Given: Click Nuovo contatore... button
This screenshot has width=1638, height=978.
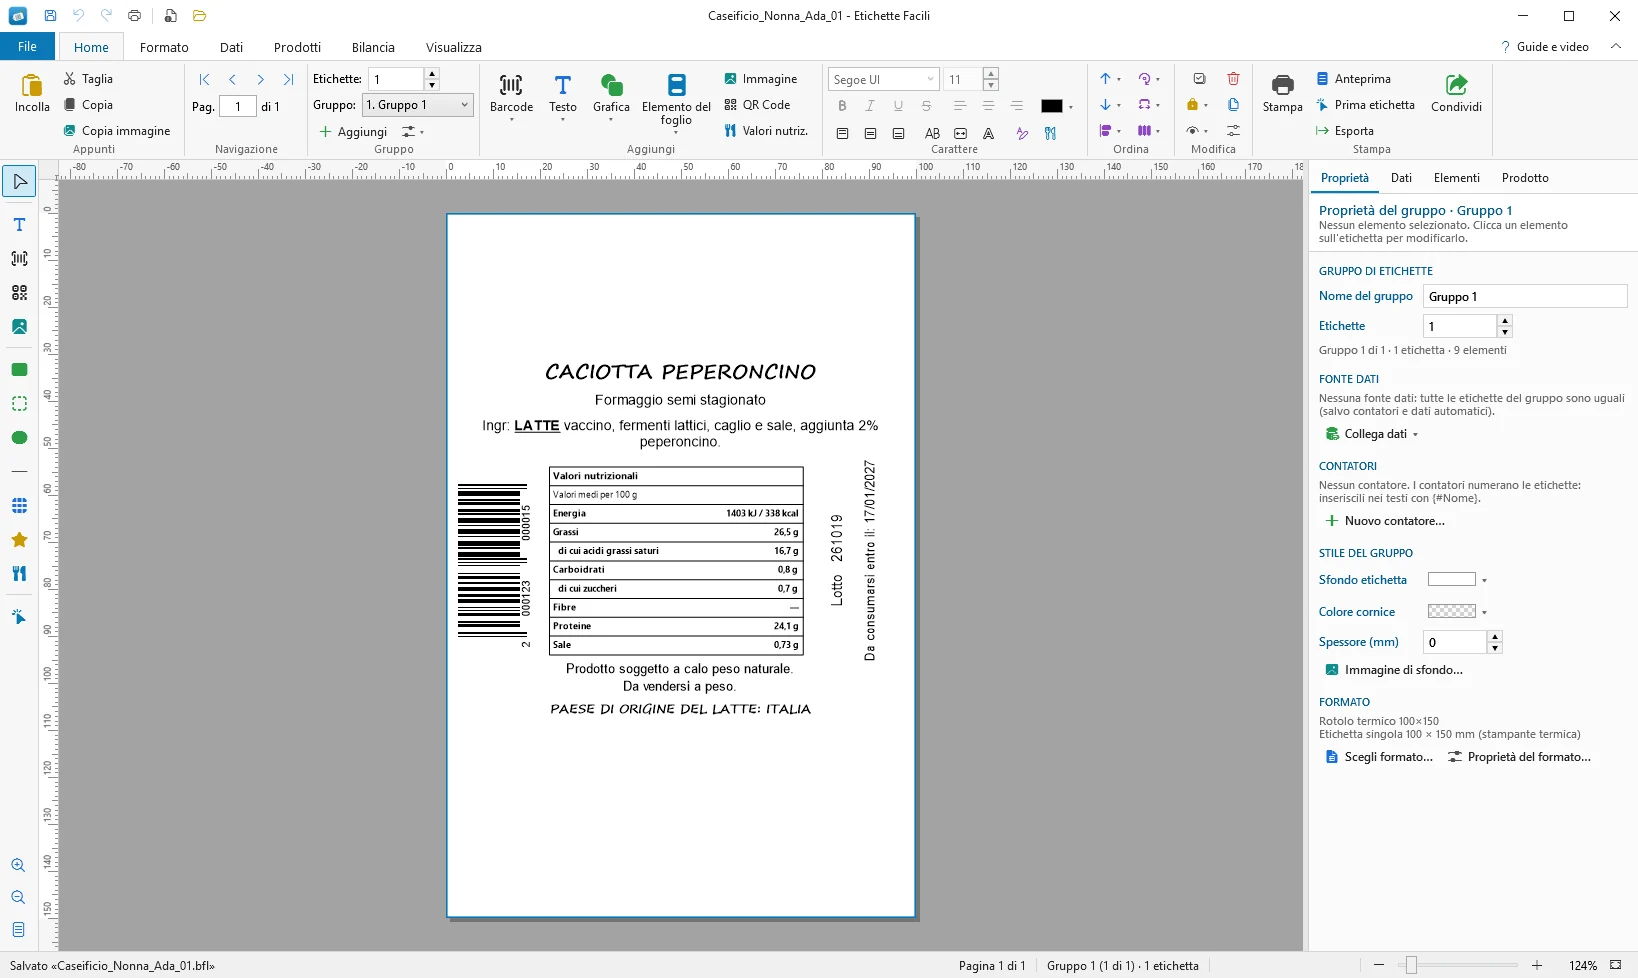Looking at the screenshot, I should pyautogui.click(x=1385, y=521).
